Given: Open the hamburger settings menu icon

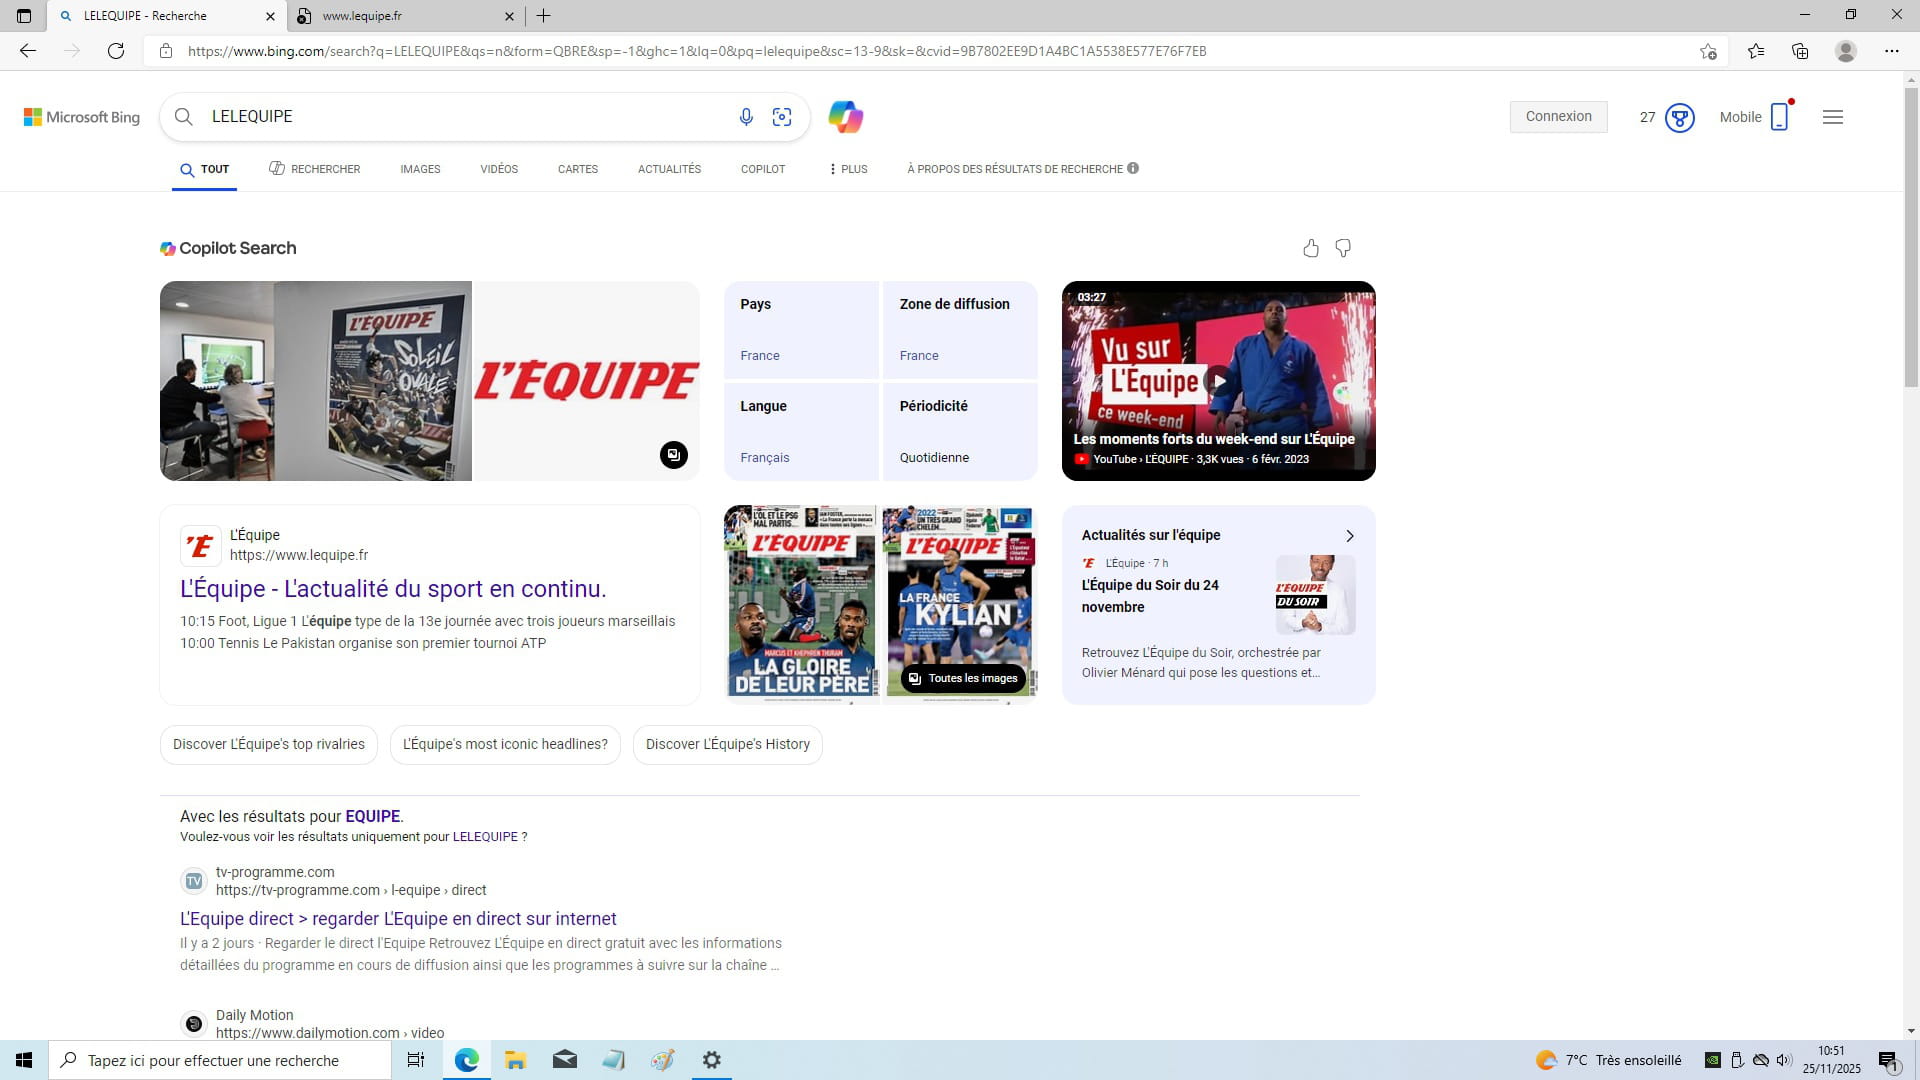Looking at the screenshot, I should click(x=1832, y=117).
